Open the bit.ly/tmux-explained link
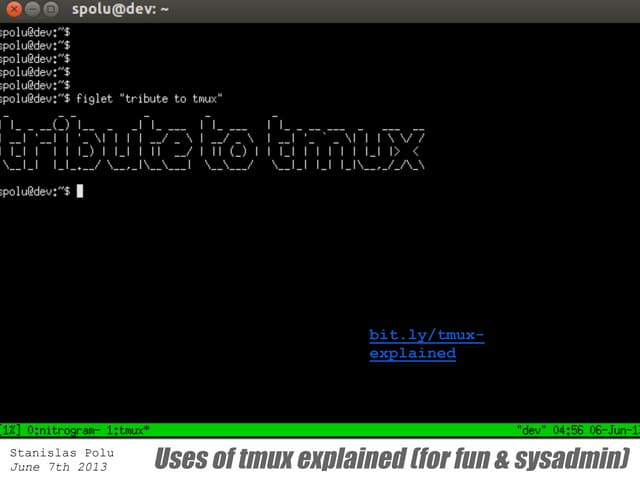 [x=426, y=344]
